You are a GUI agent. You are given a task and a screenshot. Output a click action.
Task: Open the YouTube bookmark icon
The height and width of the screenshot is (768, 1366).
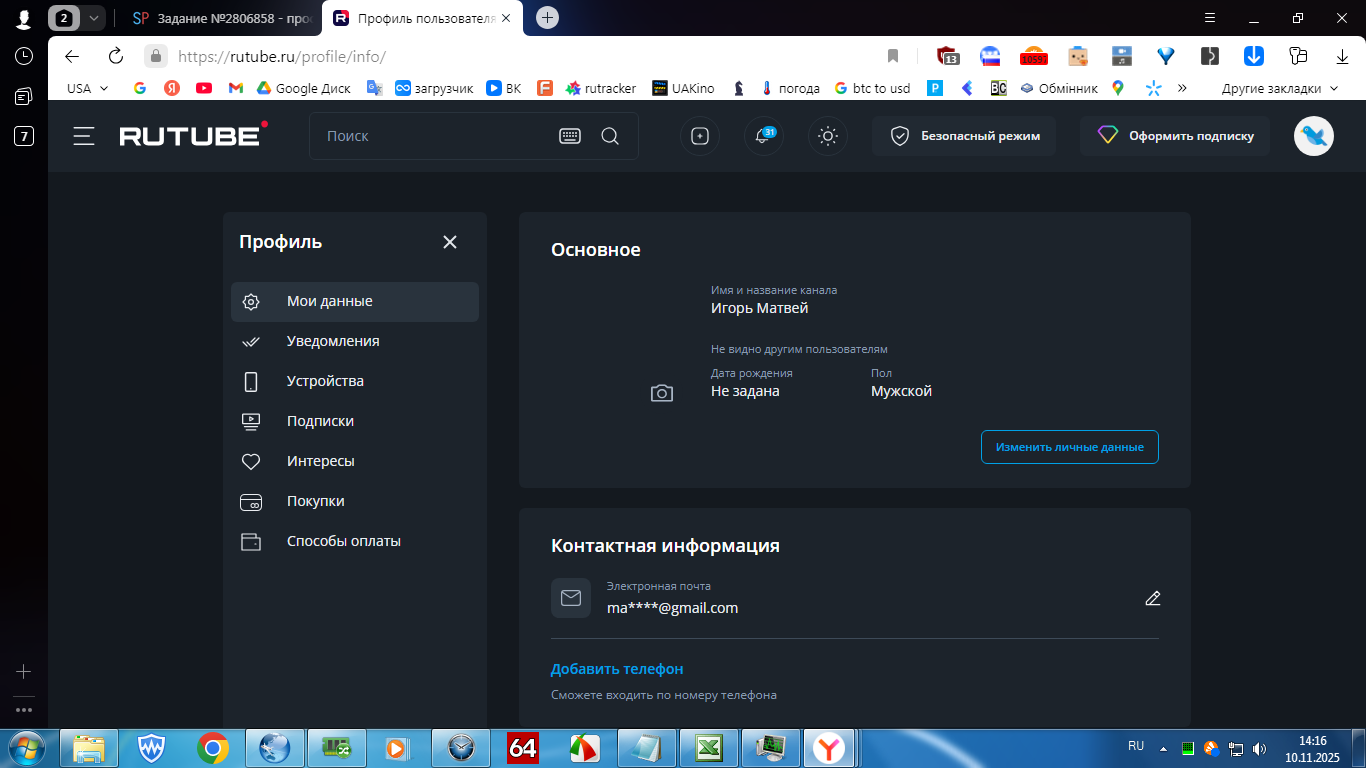tap(204, 88)
